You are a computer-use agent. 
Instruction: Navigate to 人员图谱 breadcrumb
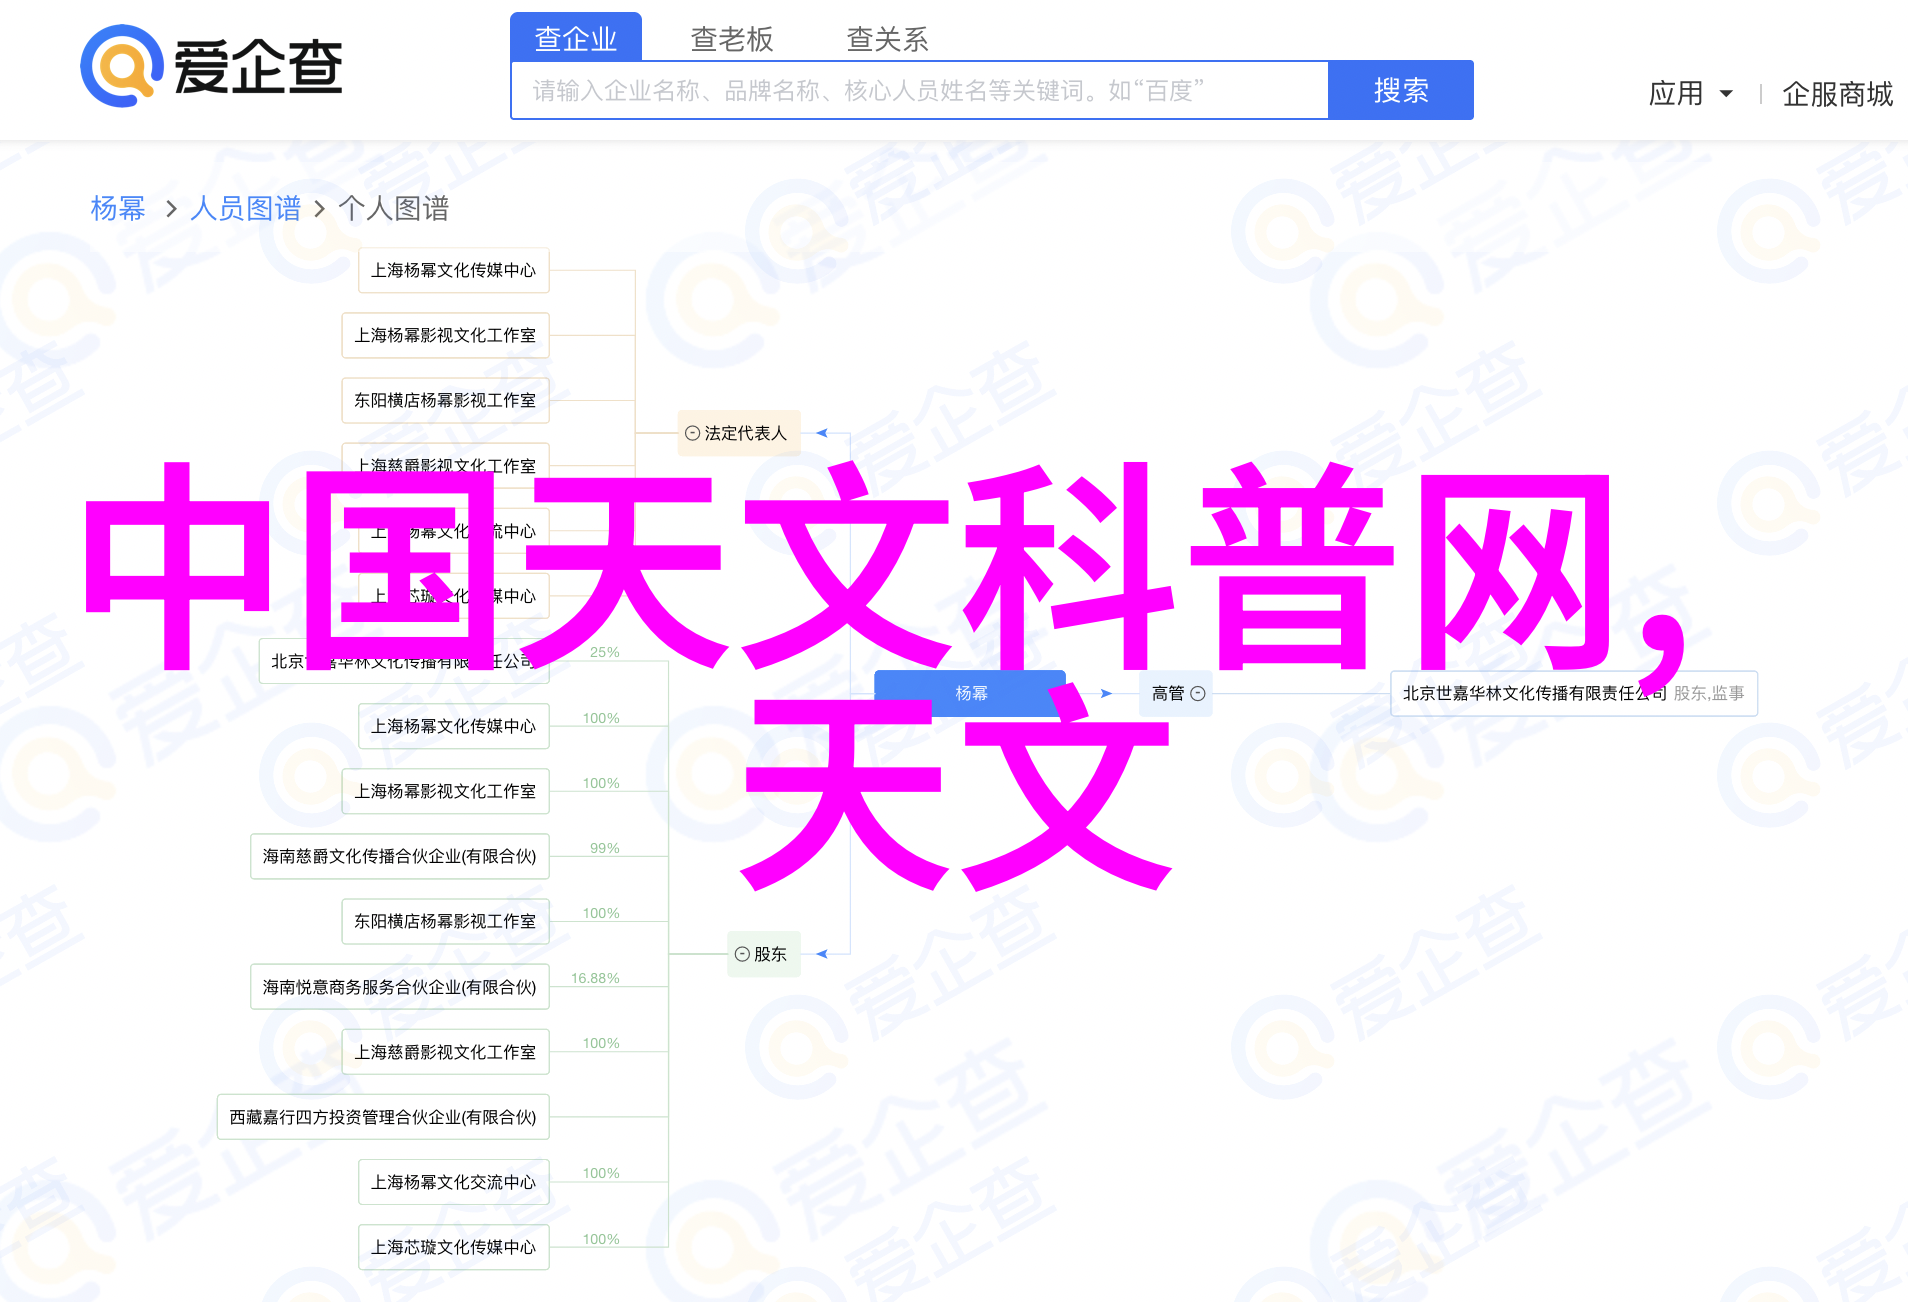[245, 208]
